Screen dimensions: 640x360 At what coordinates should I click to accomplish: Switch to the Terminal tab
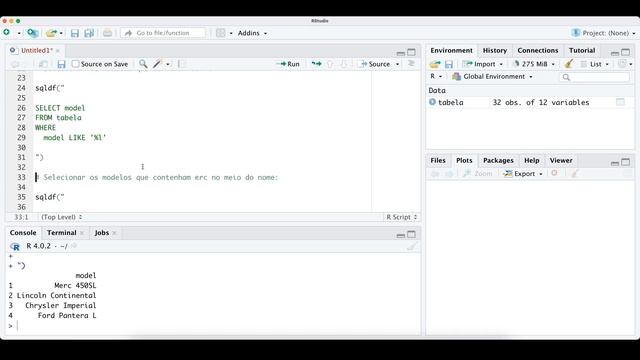pos(62,233)
